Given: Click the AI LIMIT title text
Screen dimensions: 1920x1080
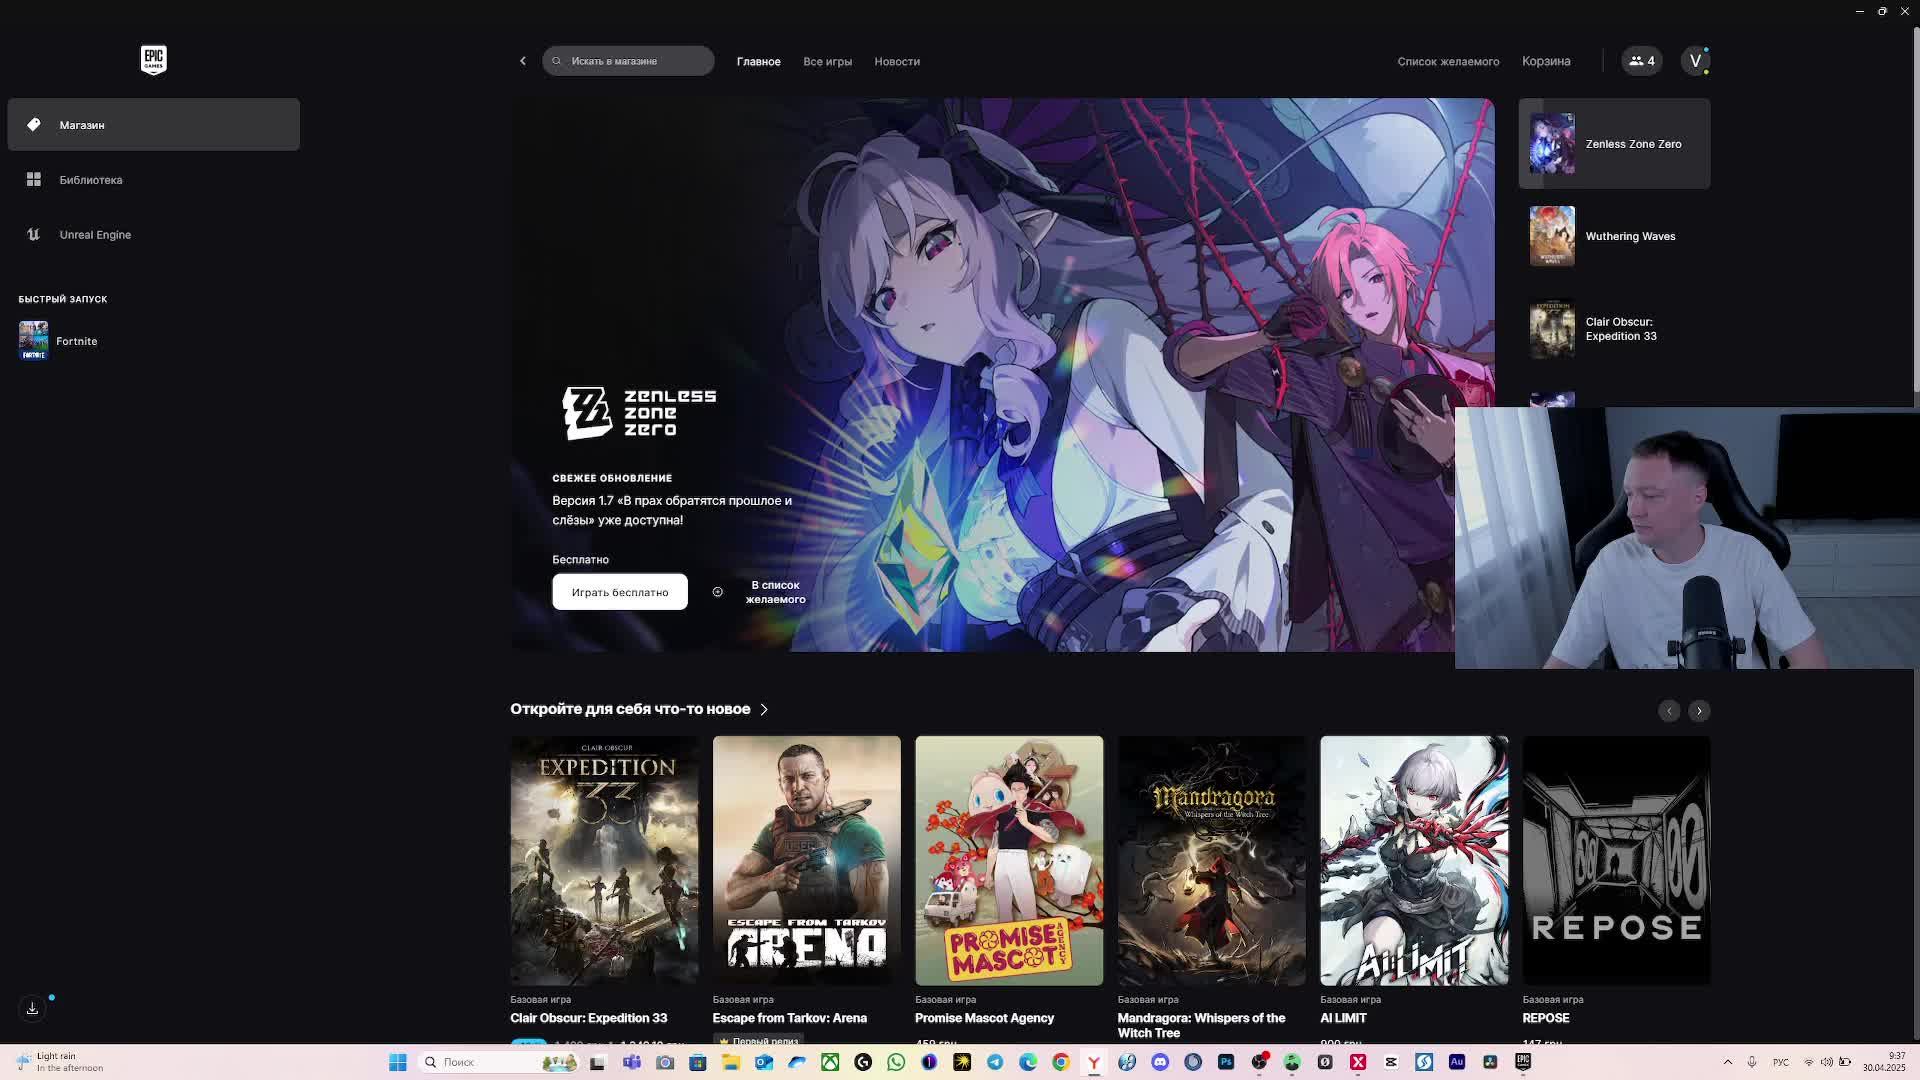Looking at the screenshot, I should (x=1343, y=1018).
